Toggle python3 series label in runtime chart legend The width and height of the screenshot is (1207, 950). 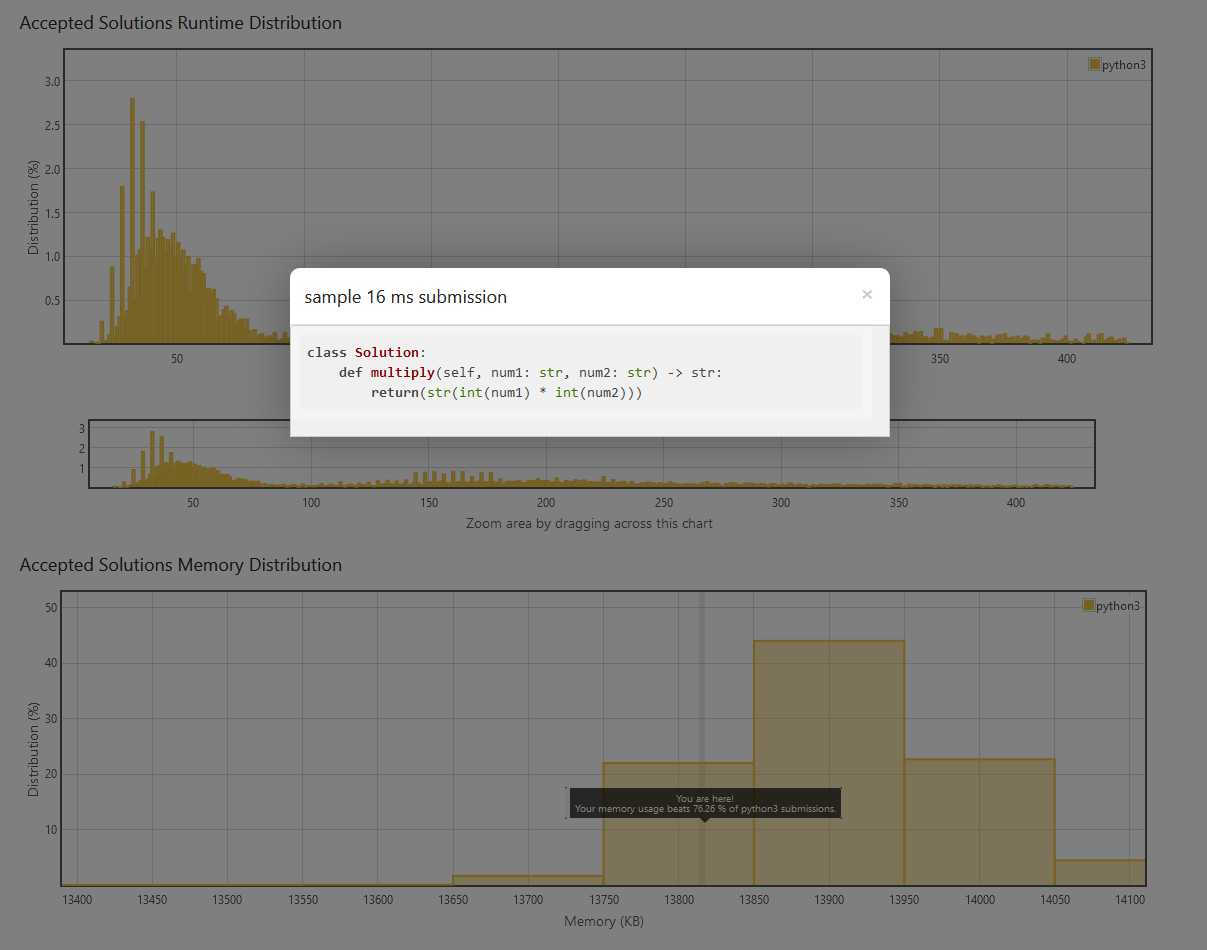1123,65
